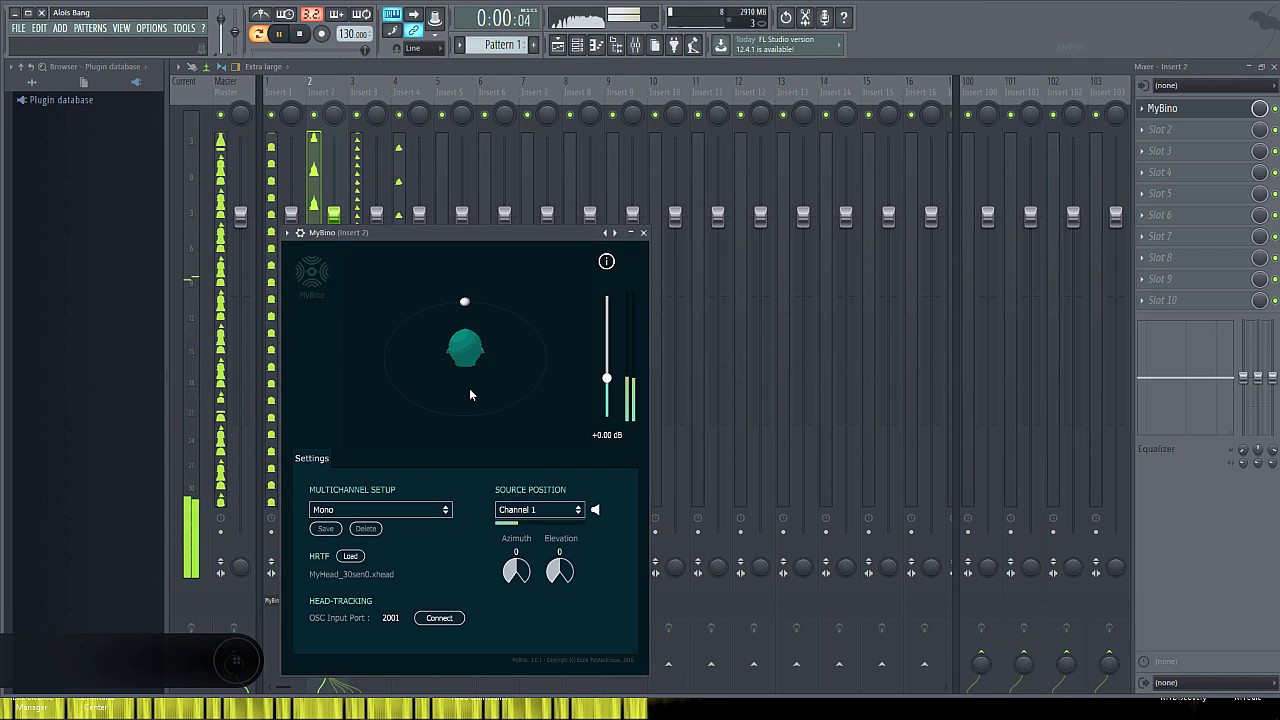Click the download update icon
1280x720 pixels.
point(720,45)
